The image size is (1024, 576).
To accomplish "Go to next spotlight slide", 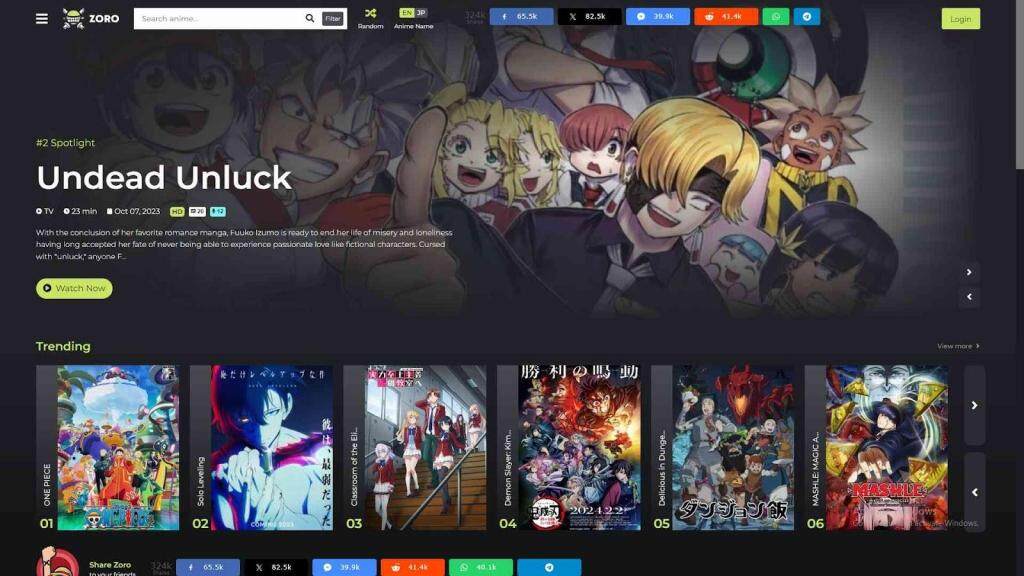I will (x=969, y=272).
